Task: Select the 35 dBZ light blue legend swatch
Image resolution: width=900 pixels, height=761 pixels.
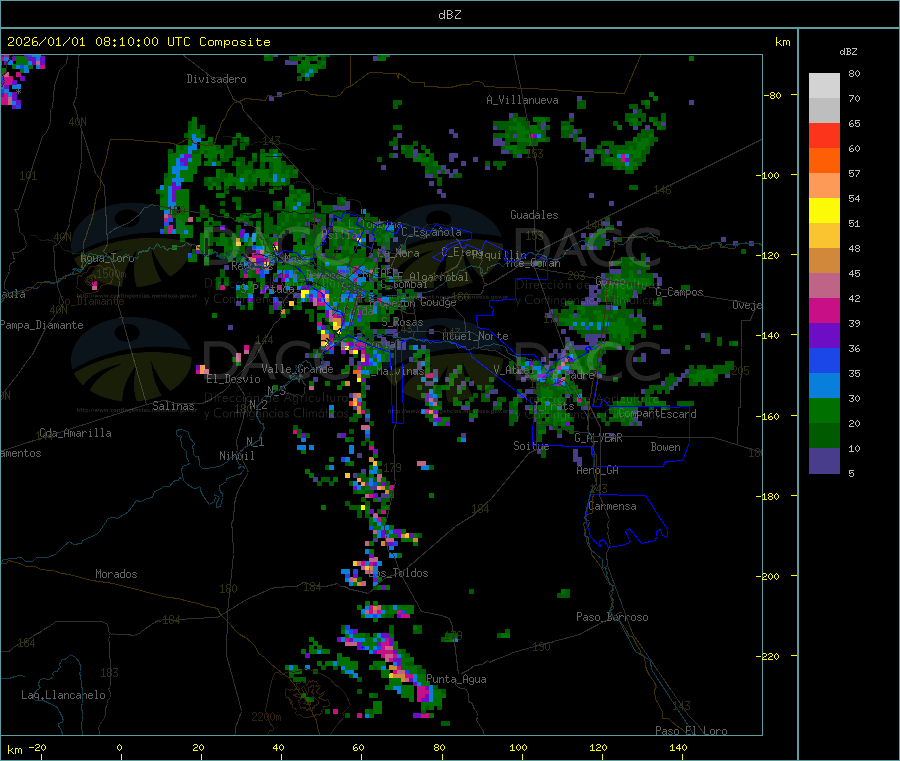Action: pyautogui.click(x=824, y=386)
